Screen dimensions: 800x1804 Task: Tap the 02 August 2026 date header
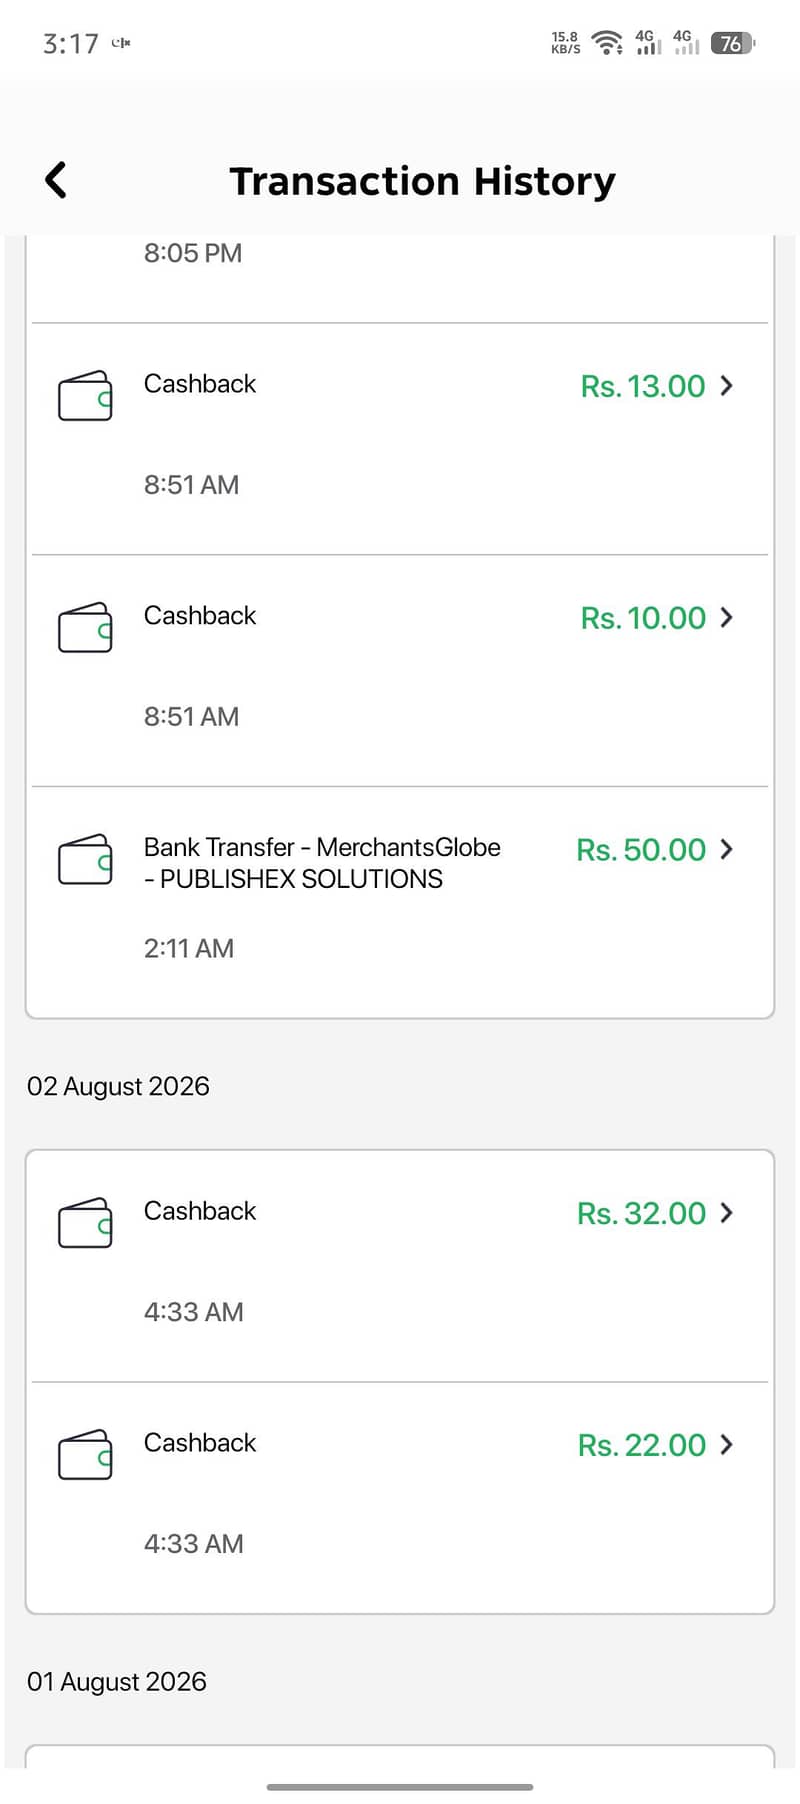point(118,1086)
